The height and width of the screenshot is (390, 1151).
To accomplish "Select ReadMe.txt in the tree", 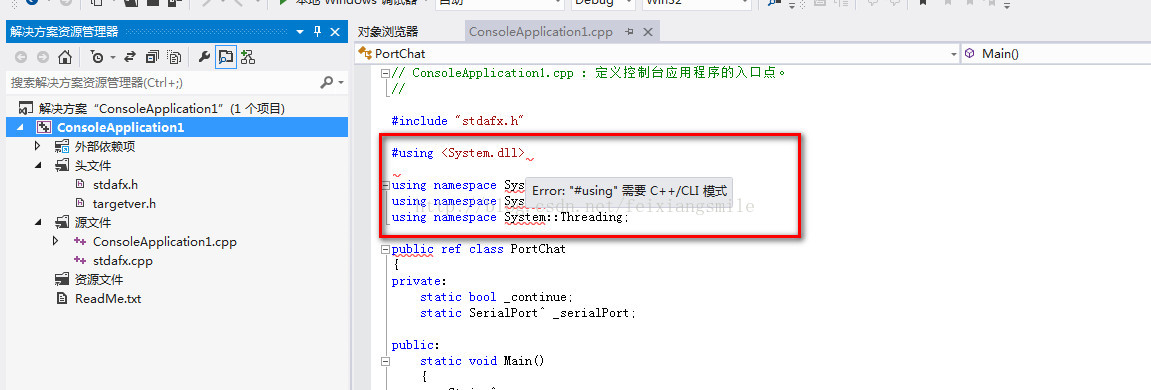I will tap(108, 299).
